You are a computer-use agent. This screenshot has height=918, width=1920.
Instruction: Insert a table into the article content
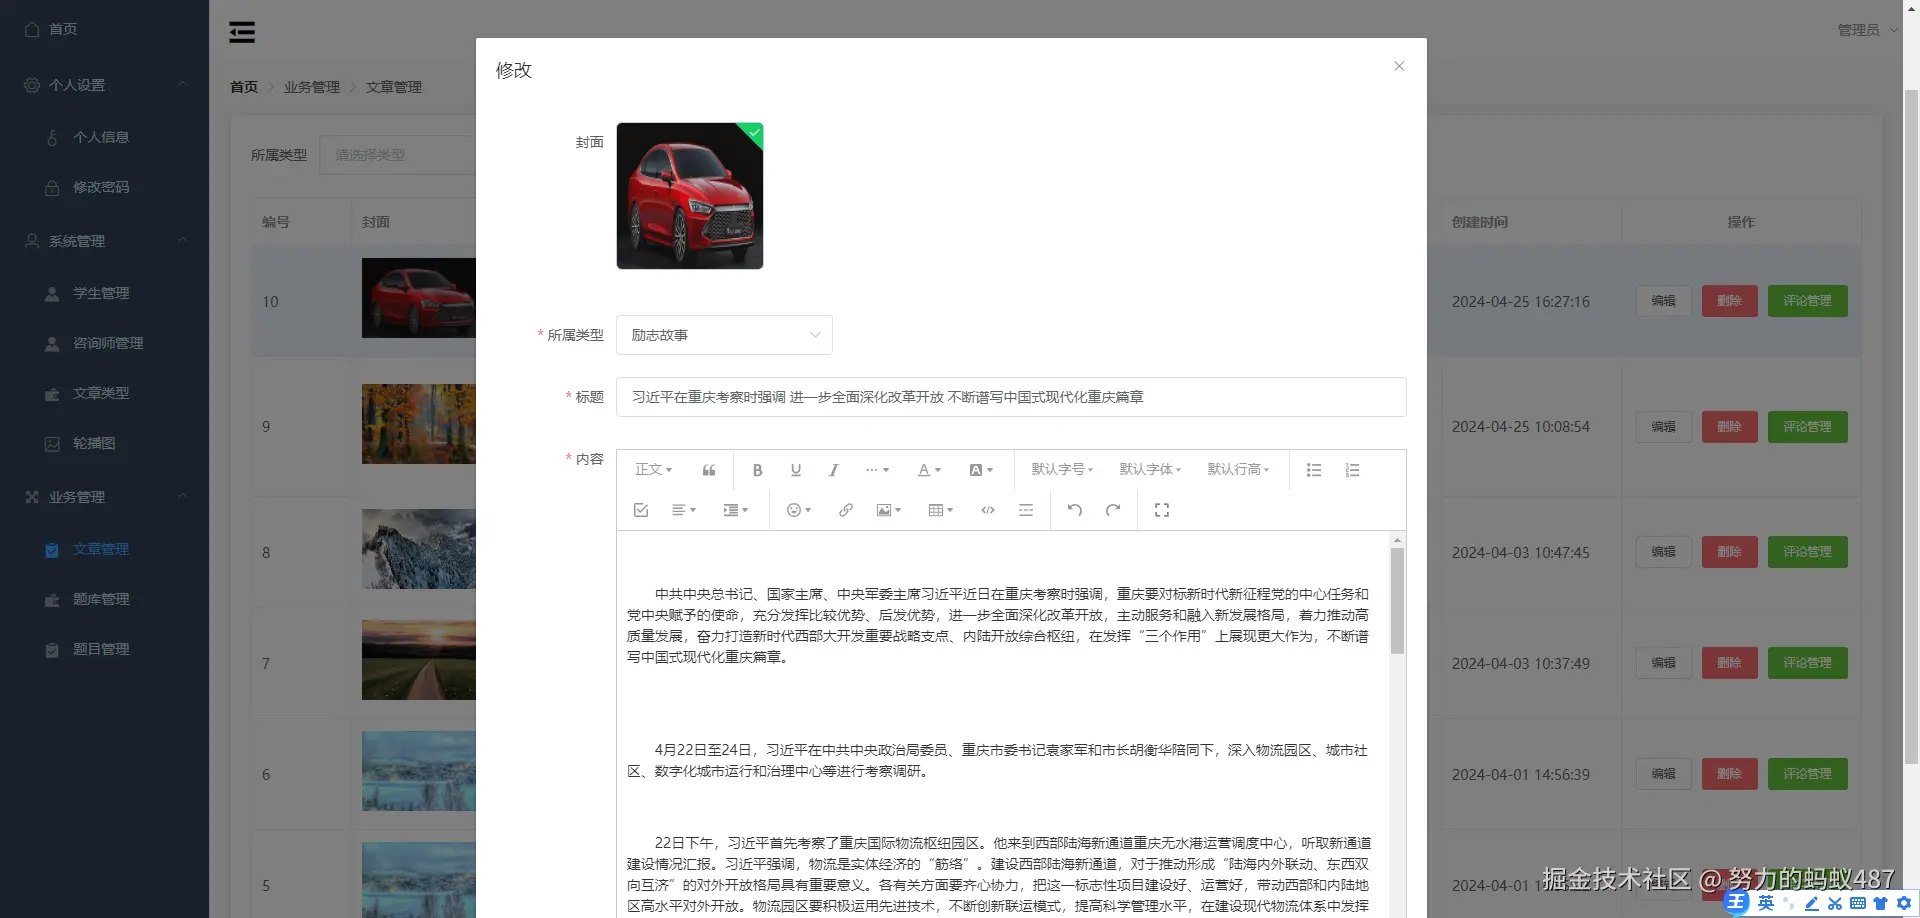937,510
